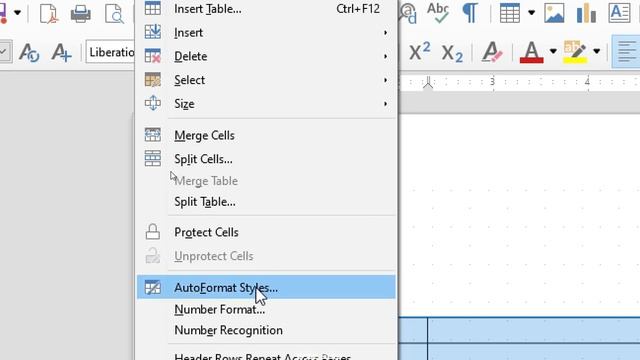The image size is (640, 360).
Task: Choose Protect Cells menu item
Action: 266,232
